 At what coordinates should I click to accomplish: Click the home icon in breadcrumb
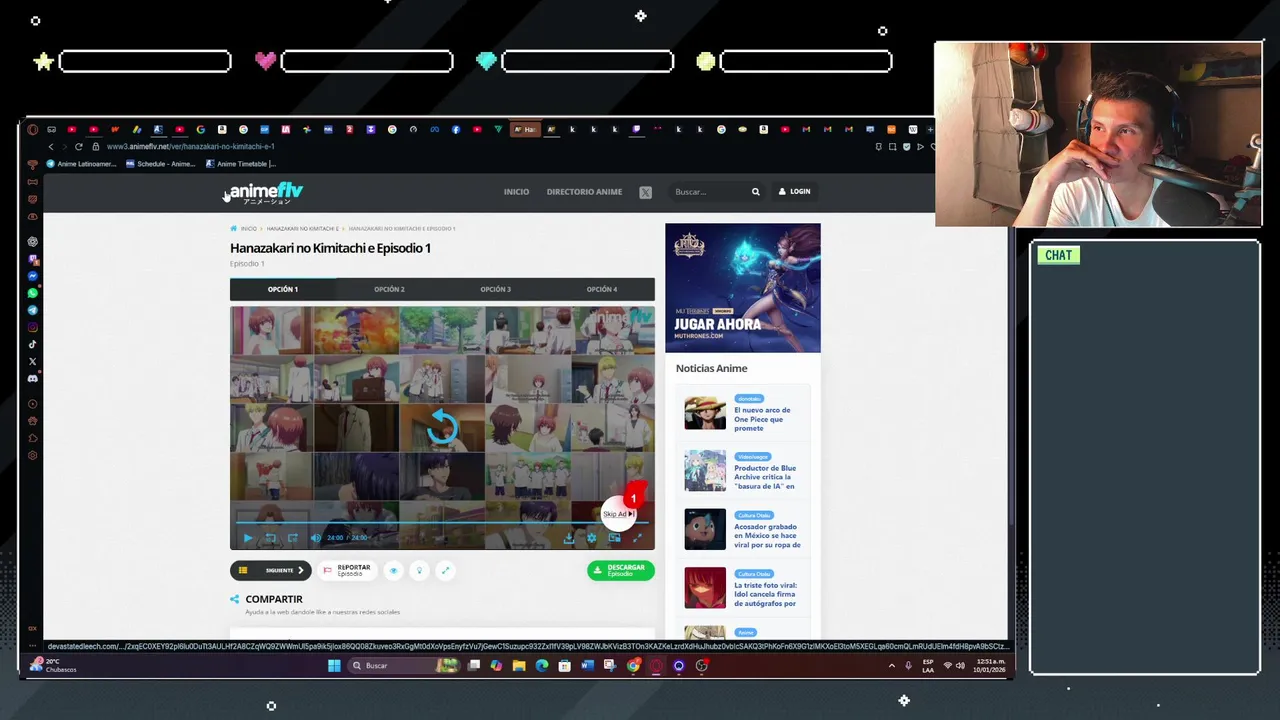(234, 228)
